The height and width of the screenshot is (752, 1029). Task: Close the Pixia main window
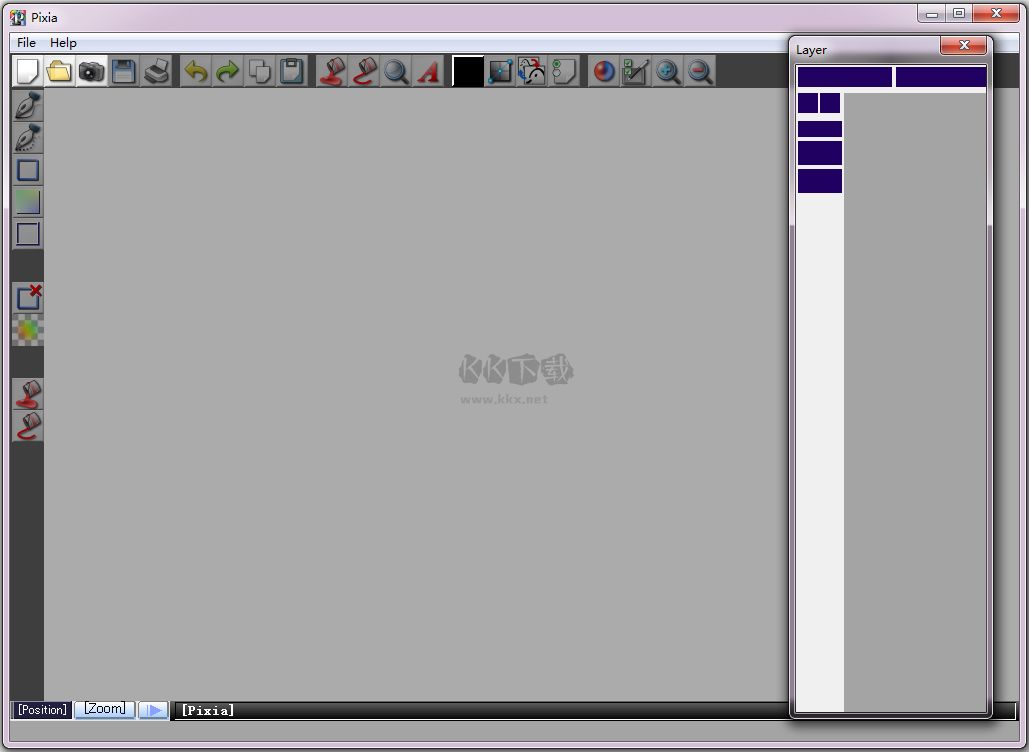[996, 13]
